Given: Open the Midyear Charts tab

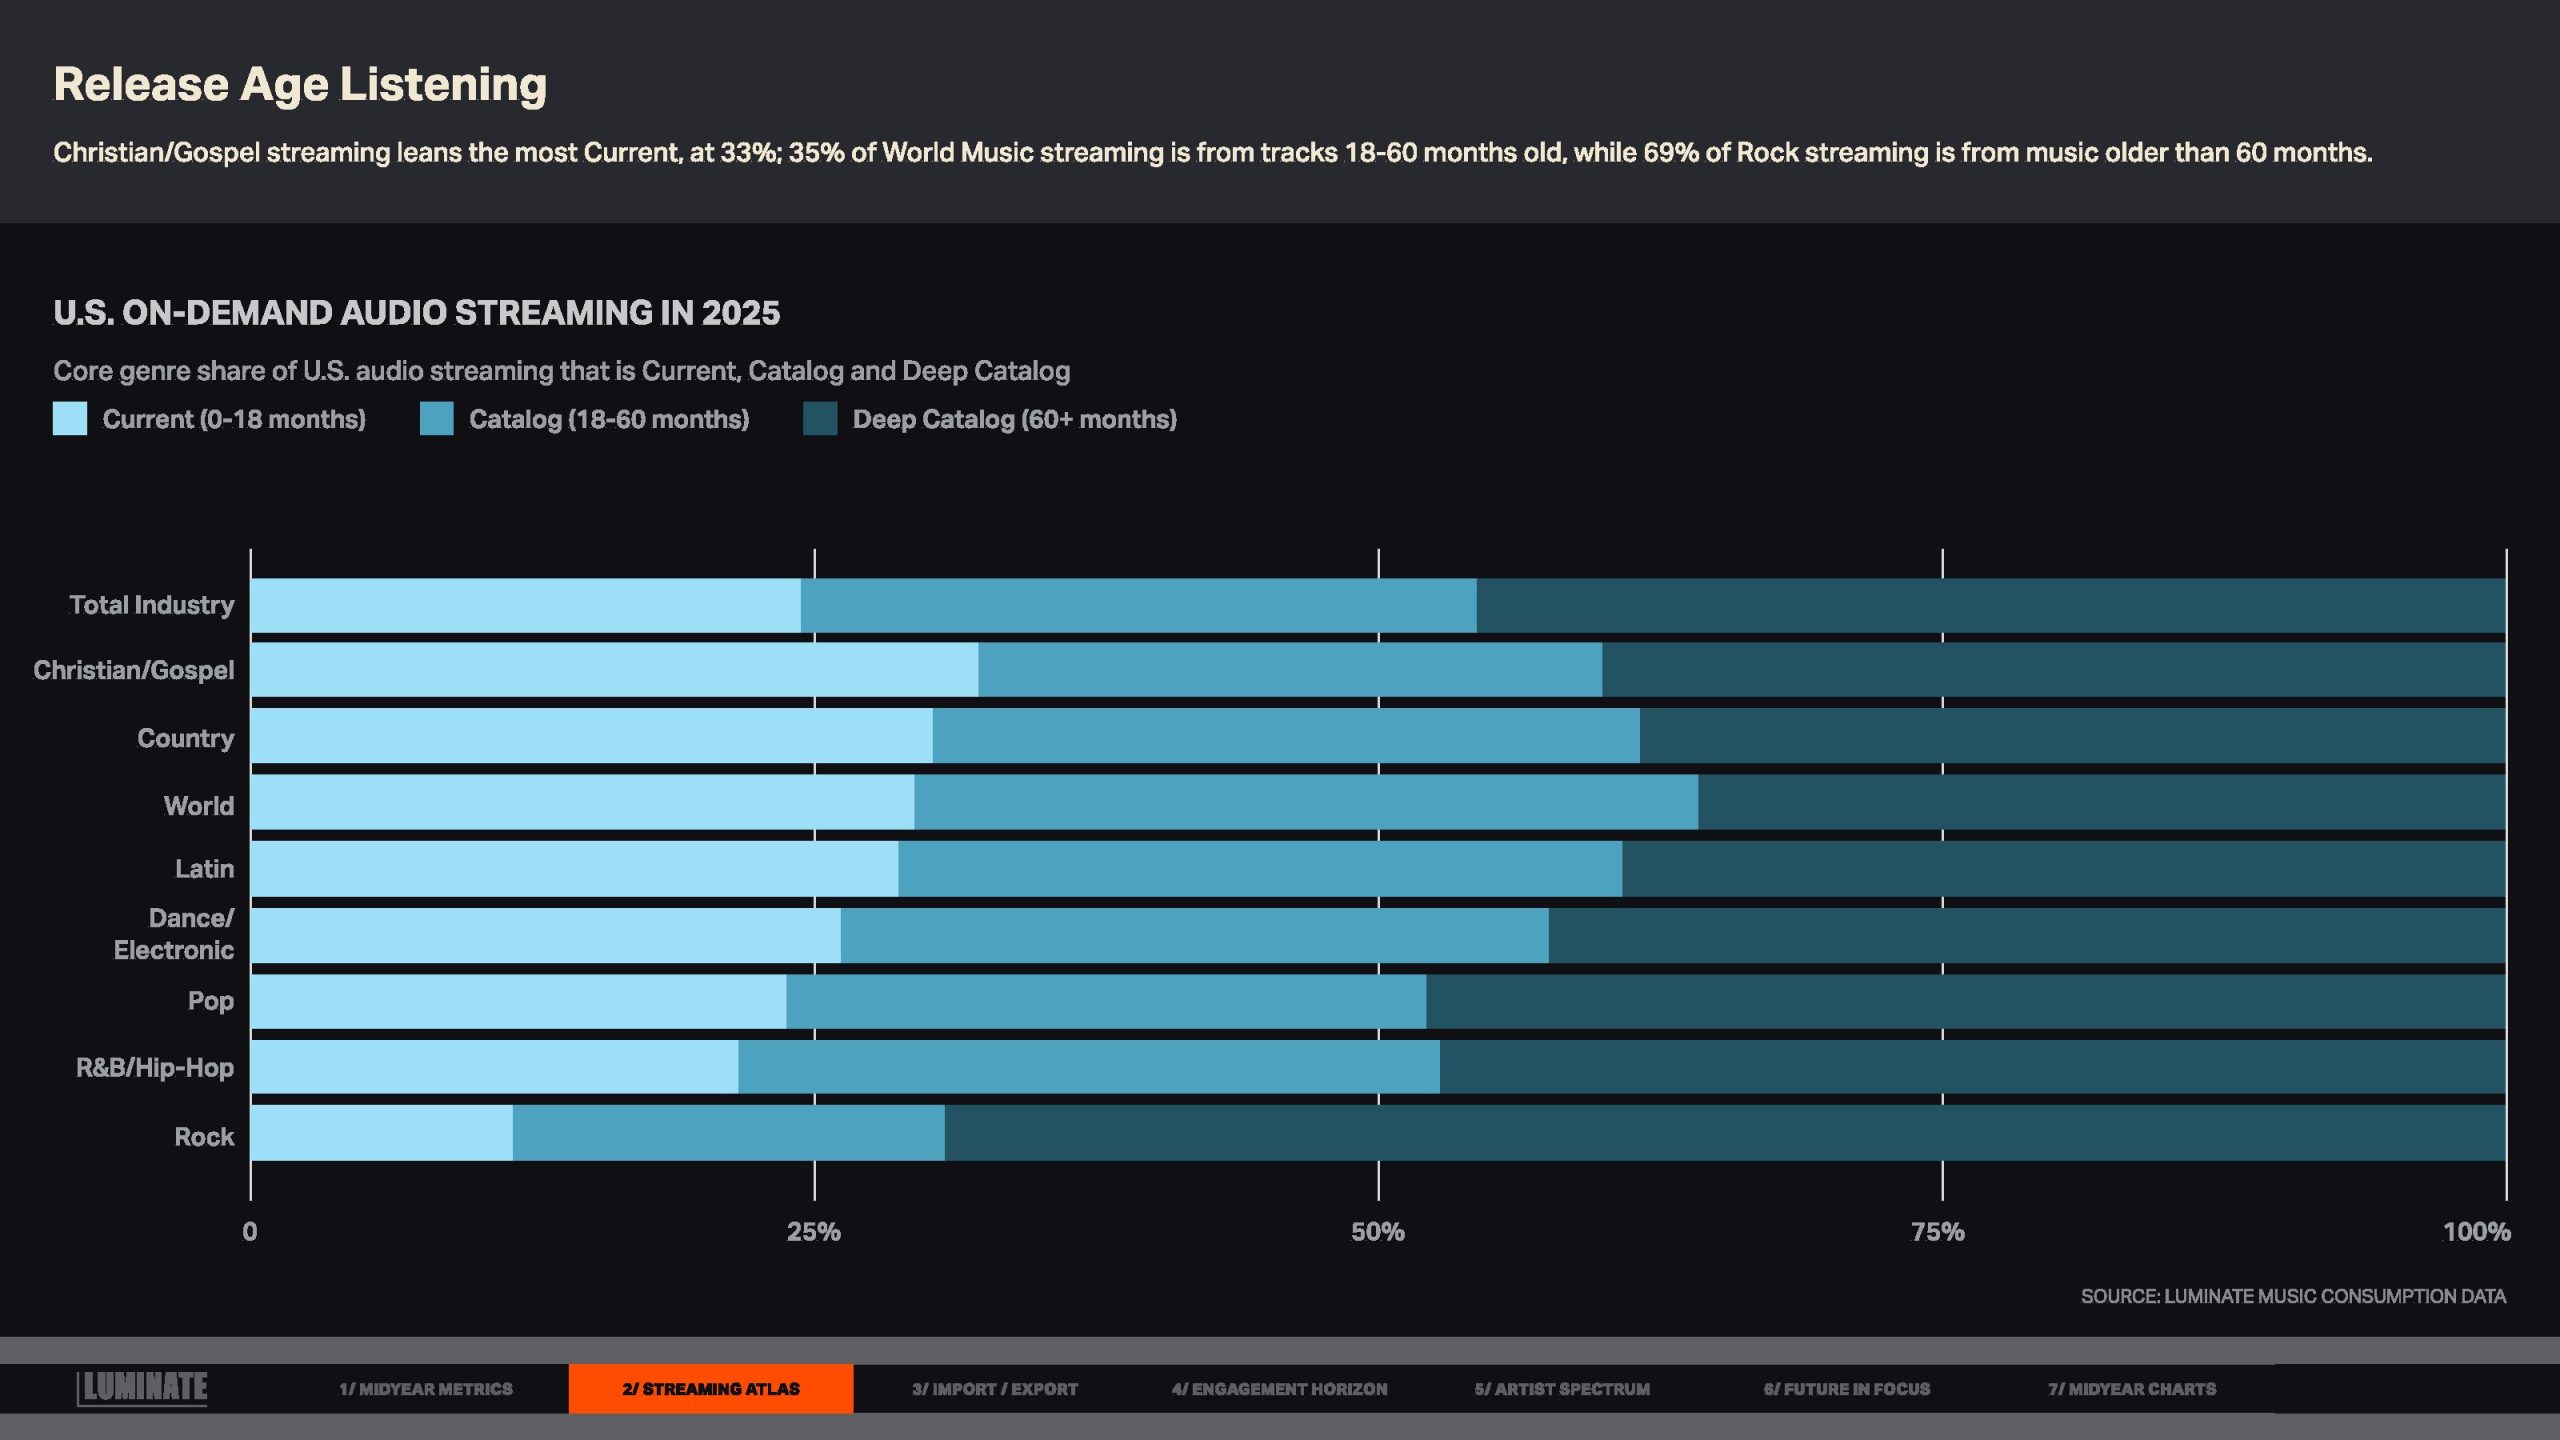Looking at the screenshot, I should pos(2131,1389).
